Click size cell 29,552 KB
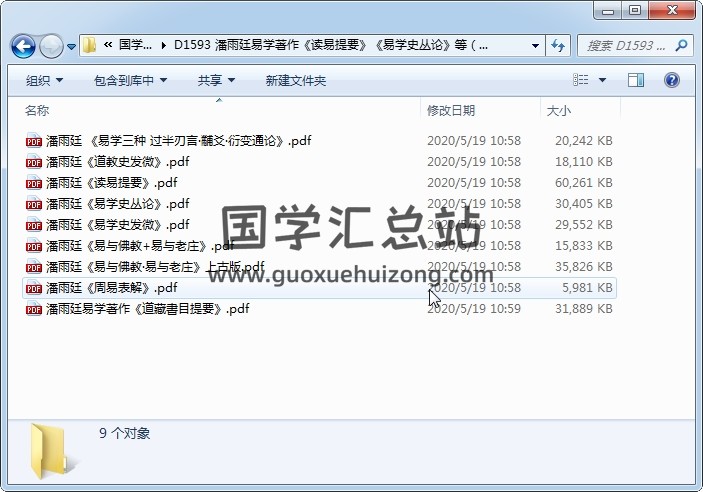The height and width of the screenshot is (492, 703). (x=583, y=225)
